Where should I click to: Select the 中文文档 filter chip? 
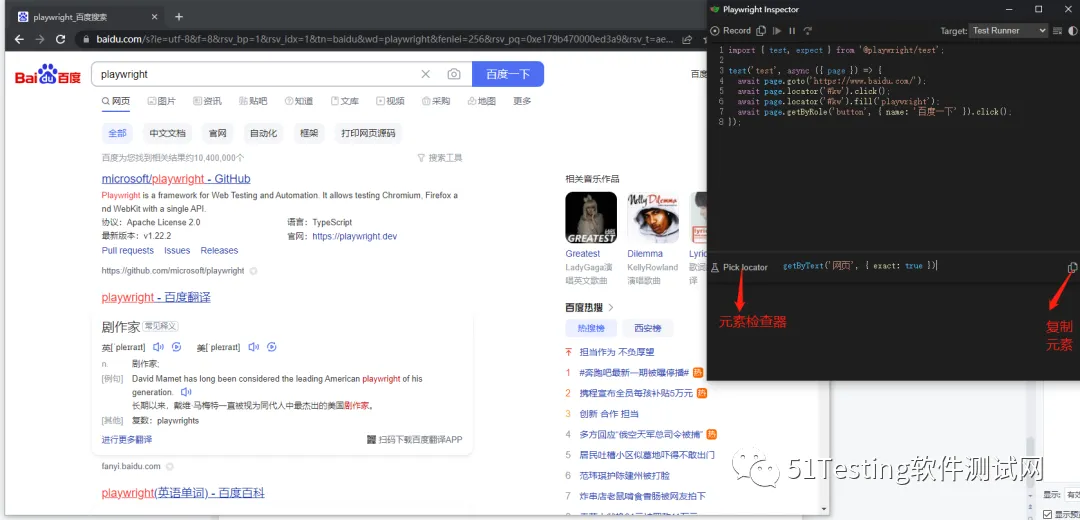click(168, 133)
